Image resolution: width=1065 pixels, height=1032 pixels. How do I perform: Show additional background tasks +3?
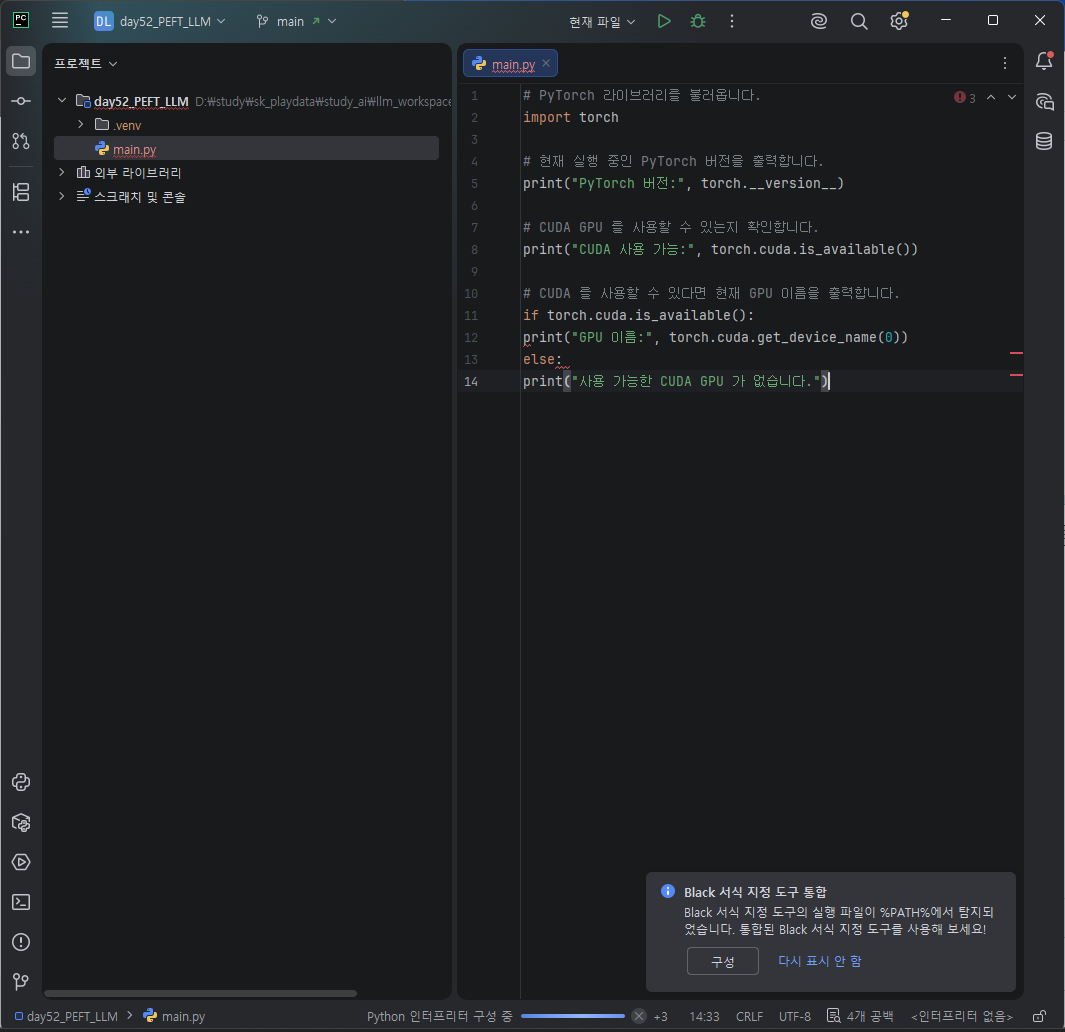[660, 1017]
